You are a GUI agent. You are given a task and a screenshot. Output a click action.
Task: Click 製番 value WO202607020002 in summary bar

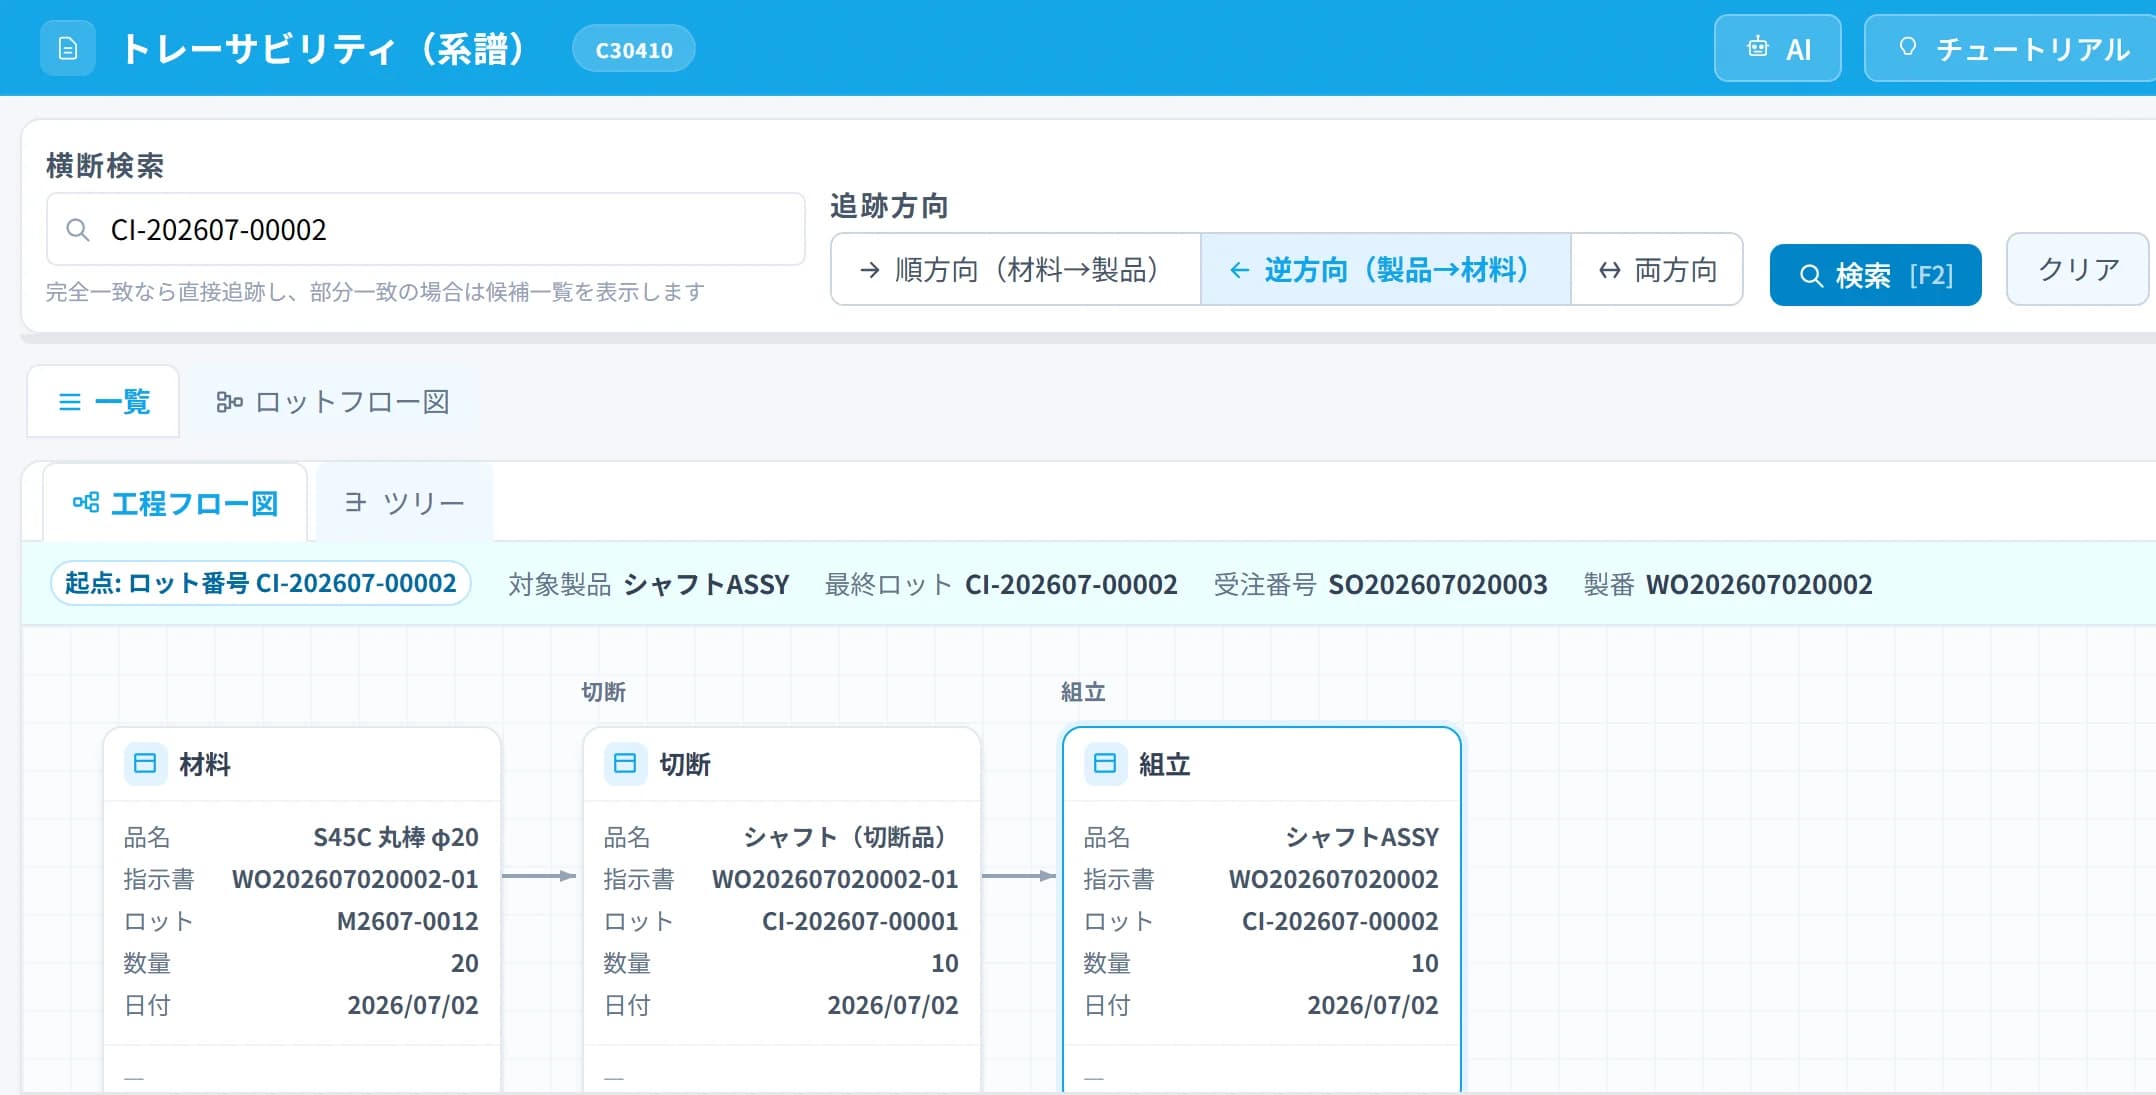(x=1759, y=584)
